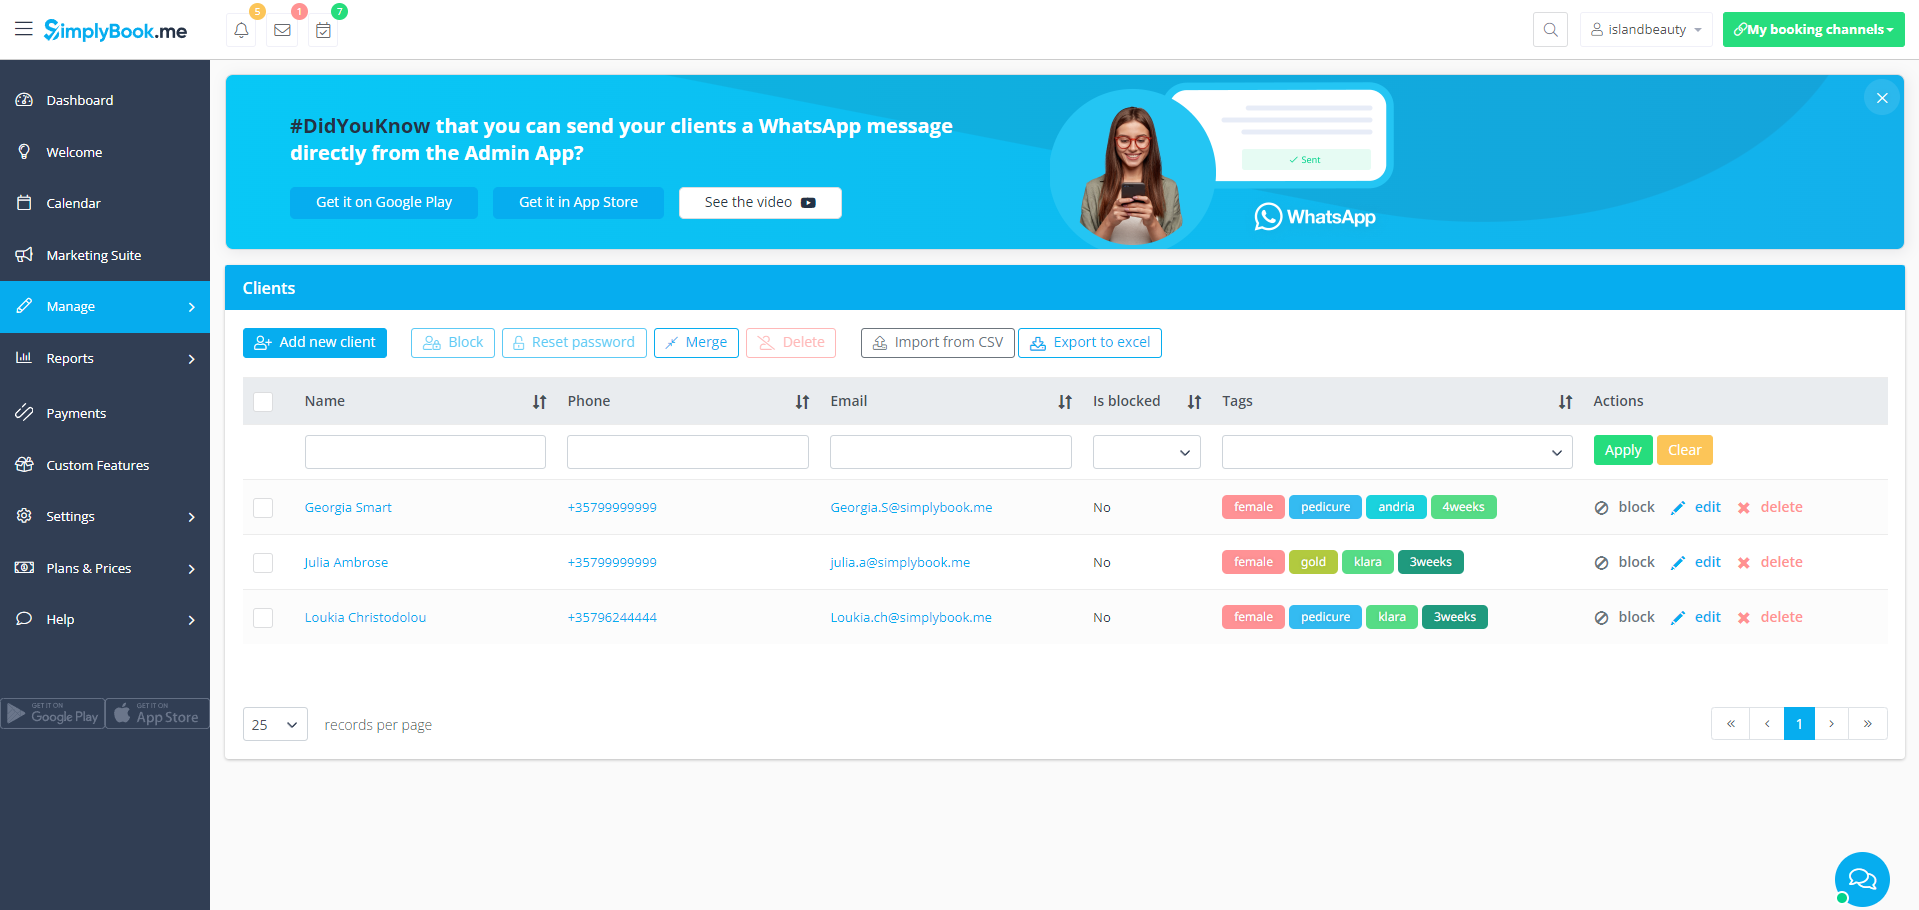Expand the Plans & Prices menu
1919x910 pixels.
click(105, 568)
